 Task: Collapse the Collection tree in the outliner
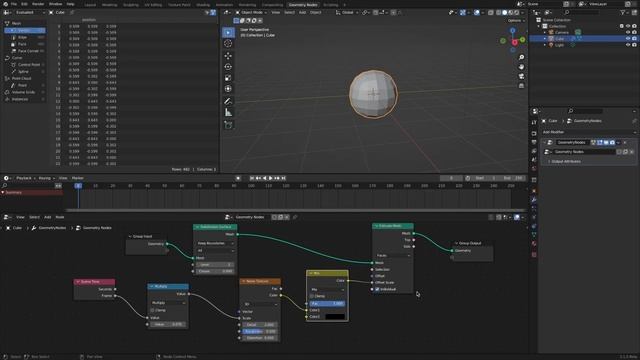539,26
